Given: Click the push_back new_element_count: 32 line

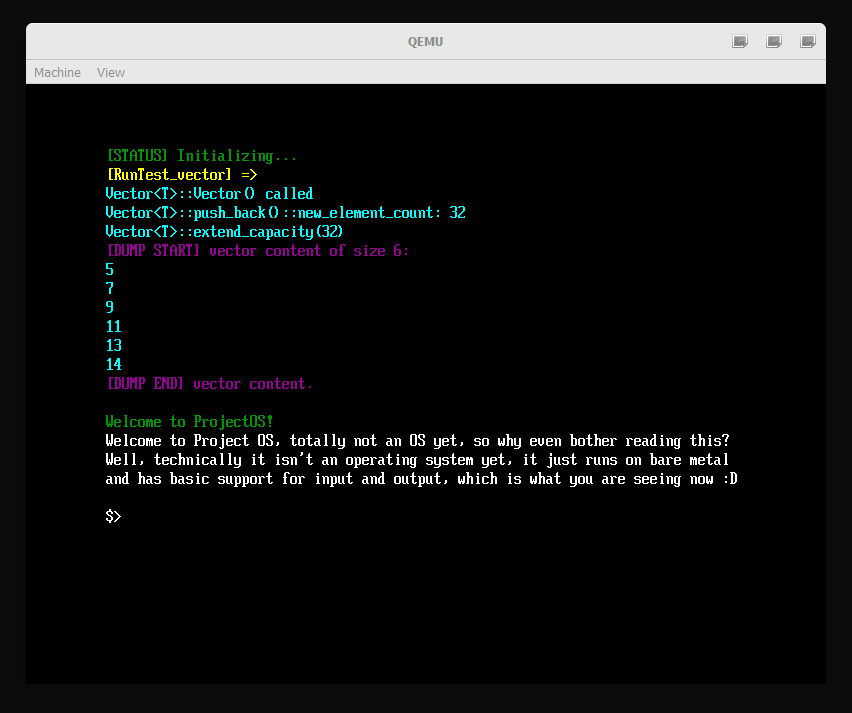Looking at the screenshot, I should point(285,213).
